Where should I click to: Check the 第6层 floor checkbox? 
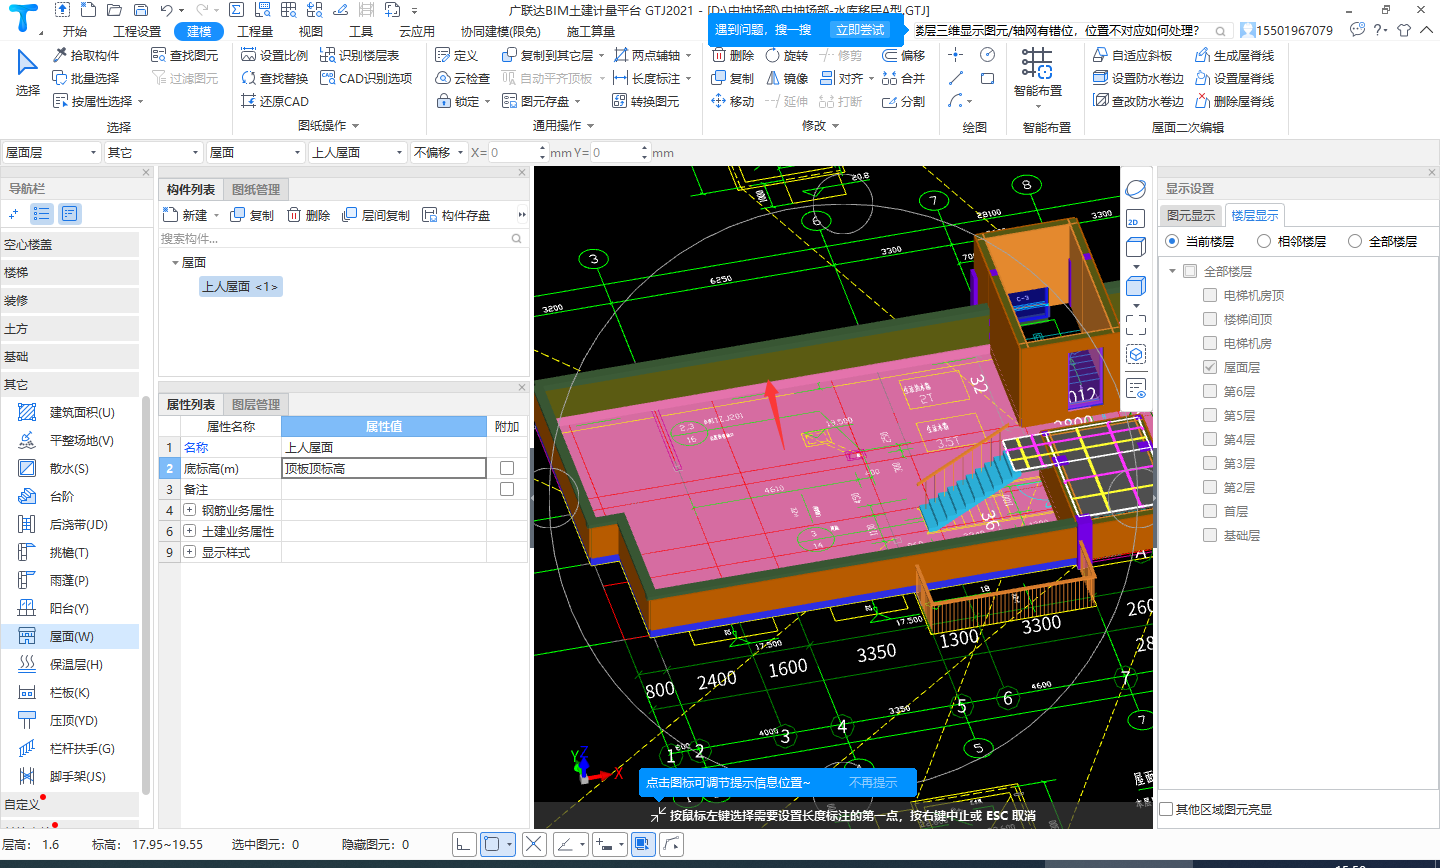point(1210,391)
